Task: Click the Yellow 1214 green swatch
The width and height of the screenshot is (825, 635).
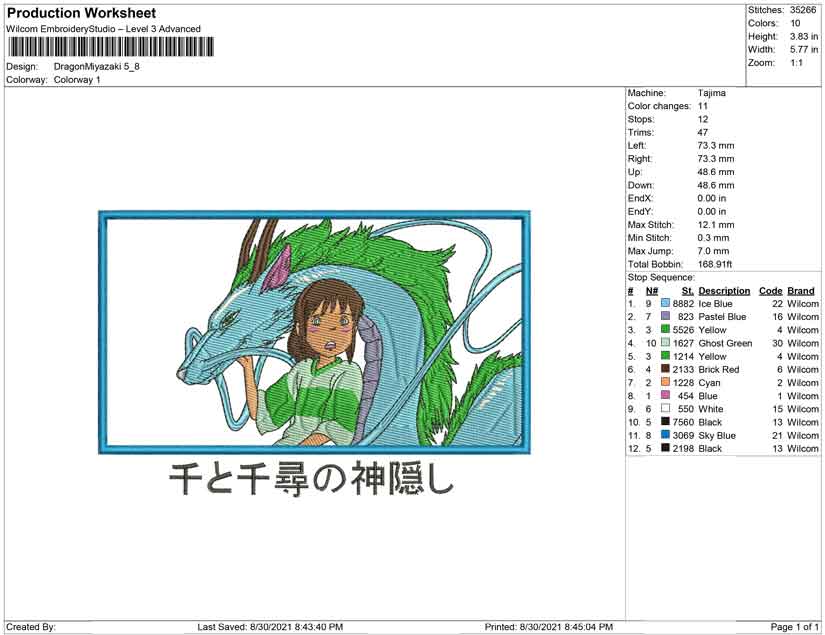Action: pyautogui.click(x=666, y=356)
